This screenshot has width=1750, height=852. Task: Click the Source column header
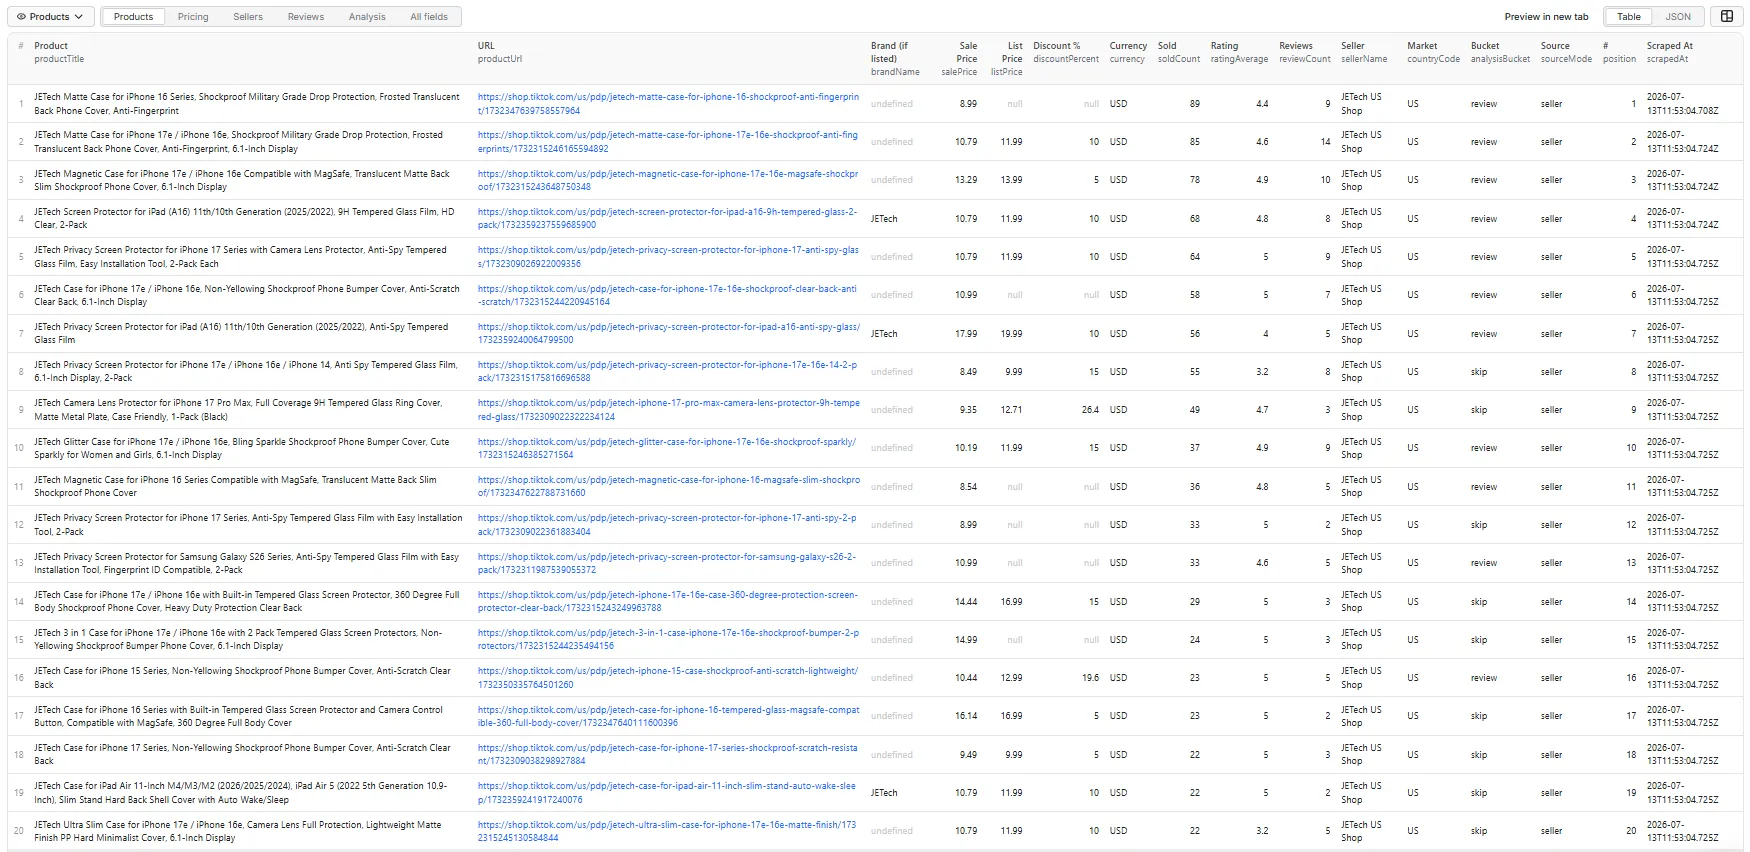pyautogui.click(x=1555, y=45)
